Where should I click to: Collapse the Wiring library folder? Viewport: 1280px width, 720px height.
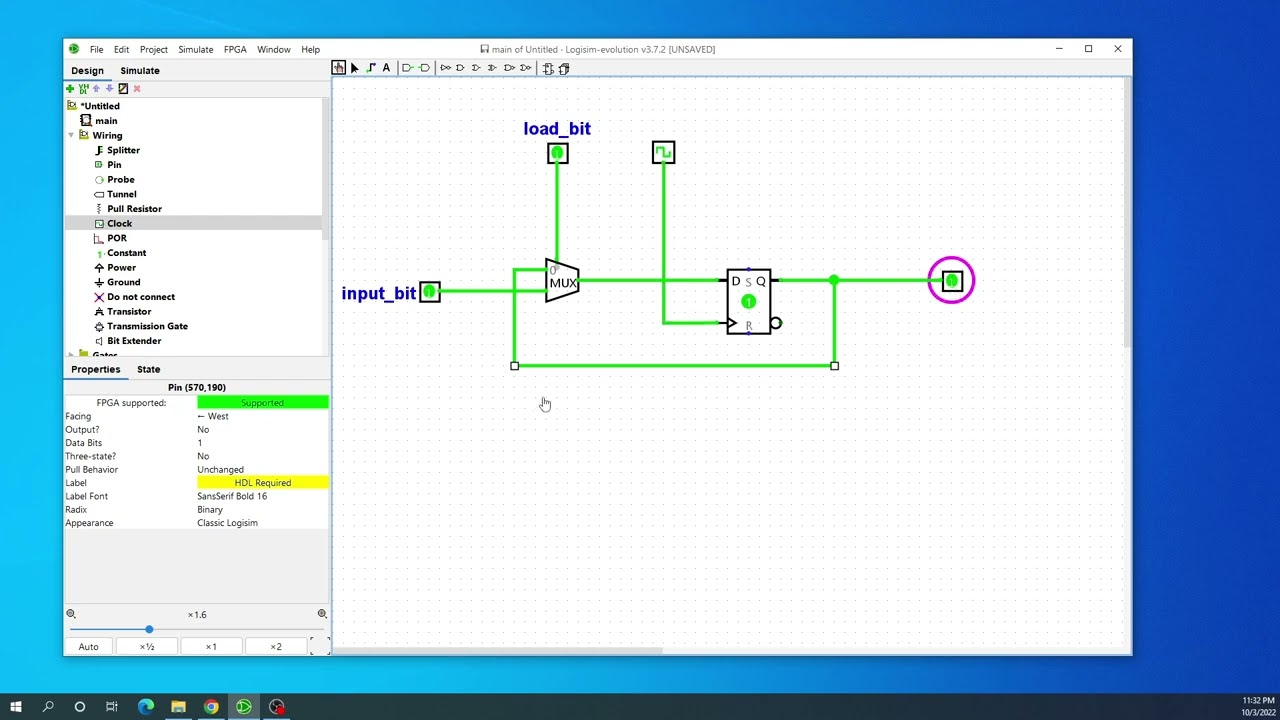point(71,135)
